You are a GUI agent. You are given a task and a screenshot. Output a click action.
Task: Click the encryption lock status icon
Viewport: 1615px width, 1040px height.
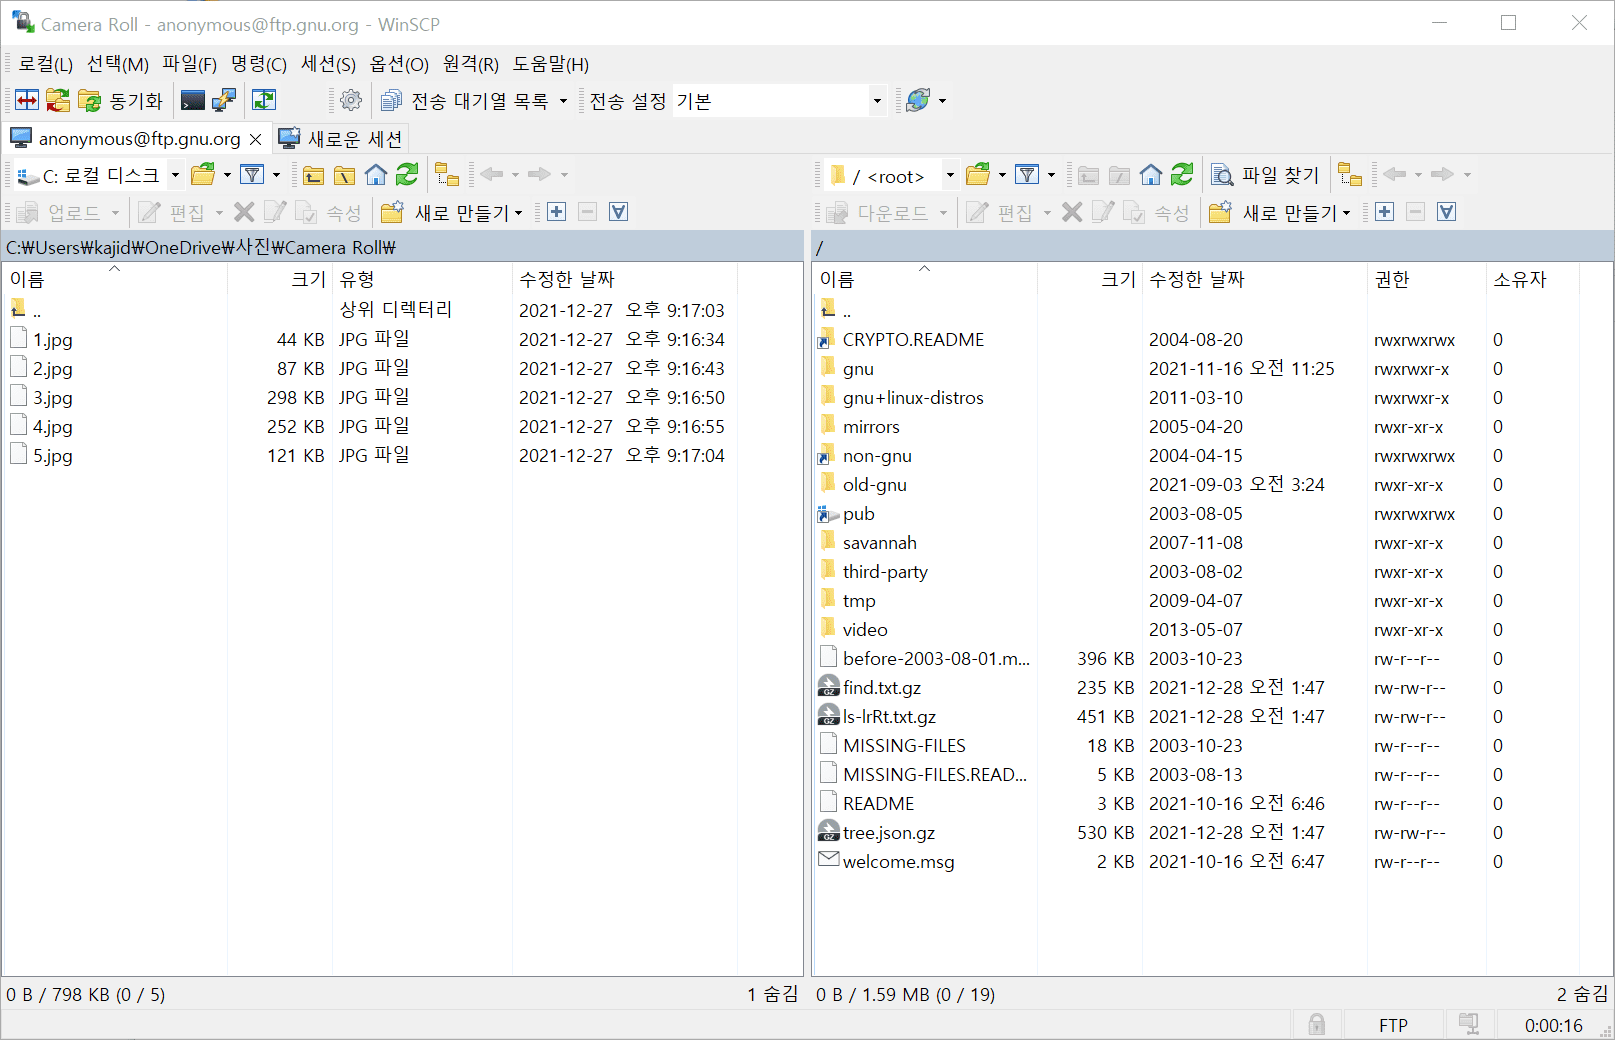[1317, 1024]
